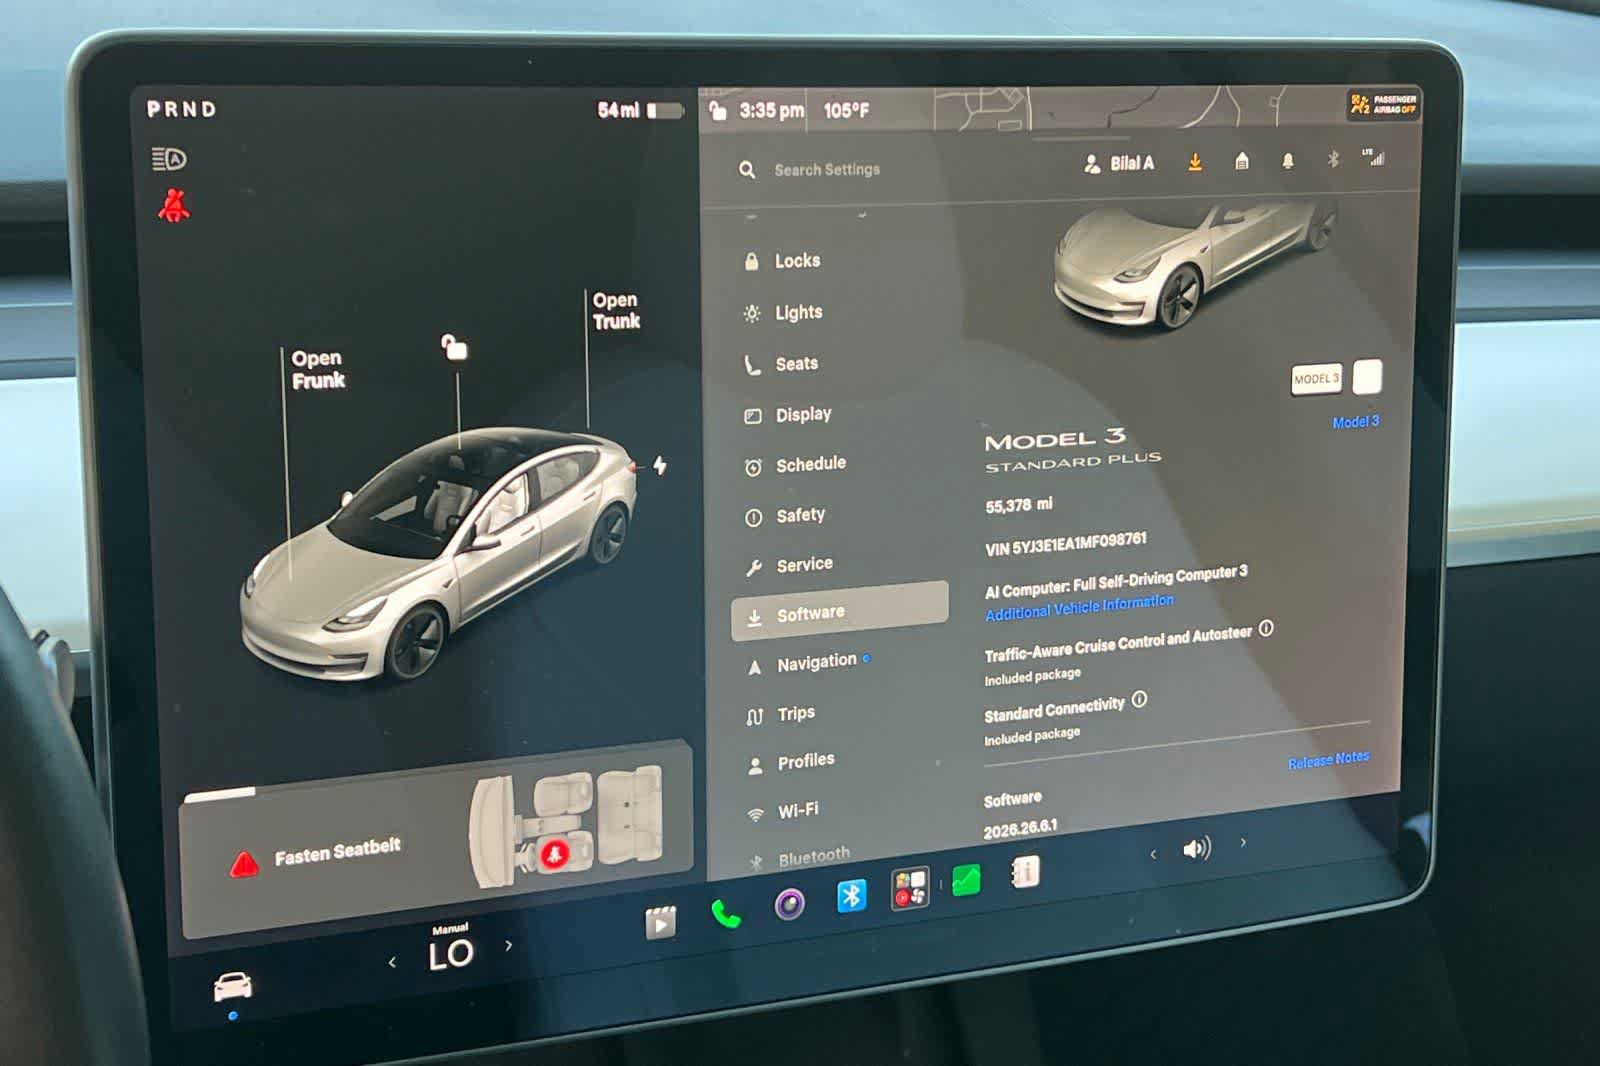Tap the VIN 5YJ3E1EA1MF098761 text
This screenshot has height=1066, width=1600.
1066,544
